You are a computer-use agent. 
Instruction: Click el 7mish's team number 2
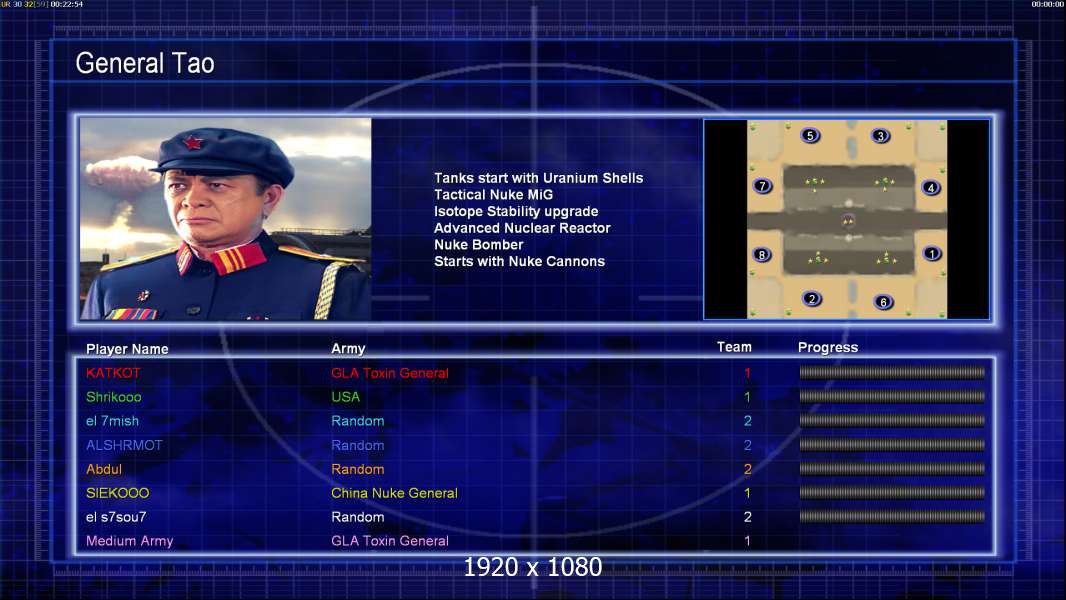(x=747, y=421)
